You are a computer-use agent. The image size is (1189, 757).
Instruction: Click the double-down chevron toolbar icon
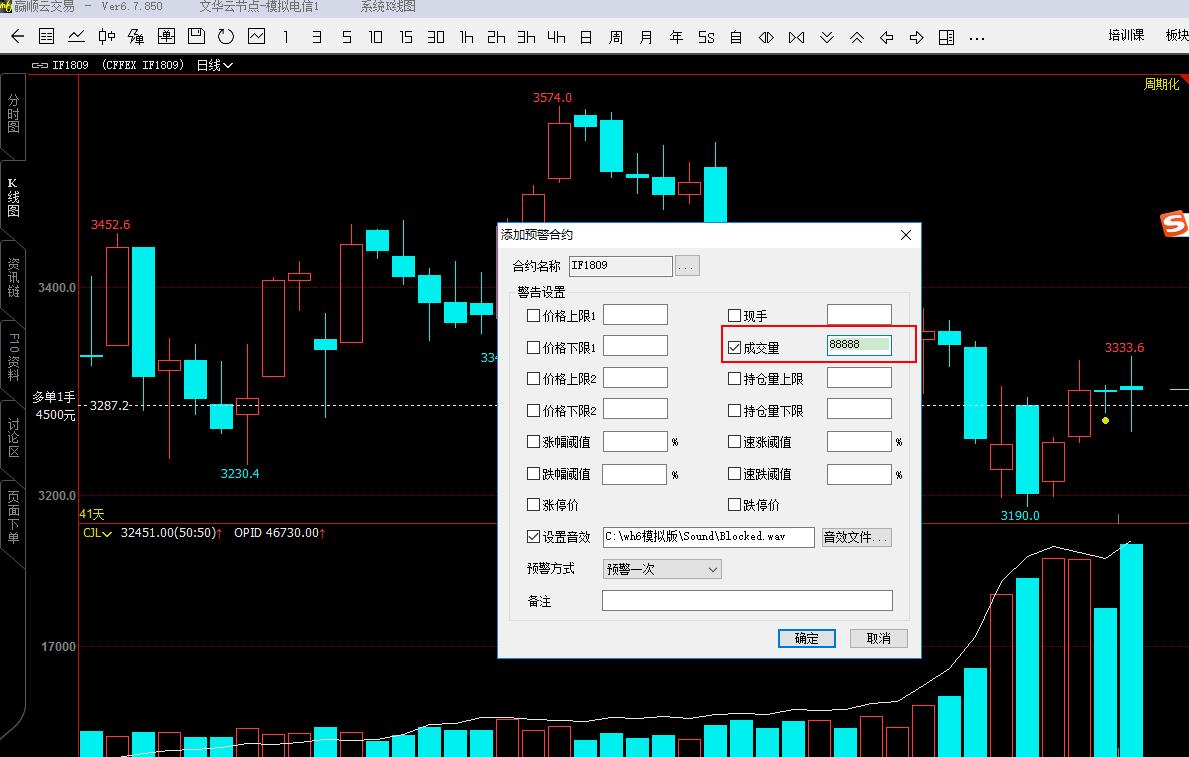pyautogui.click(x=827, y=37)
